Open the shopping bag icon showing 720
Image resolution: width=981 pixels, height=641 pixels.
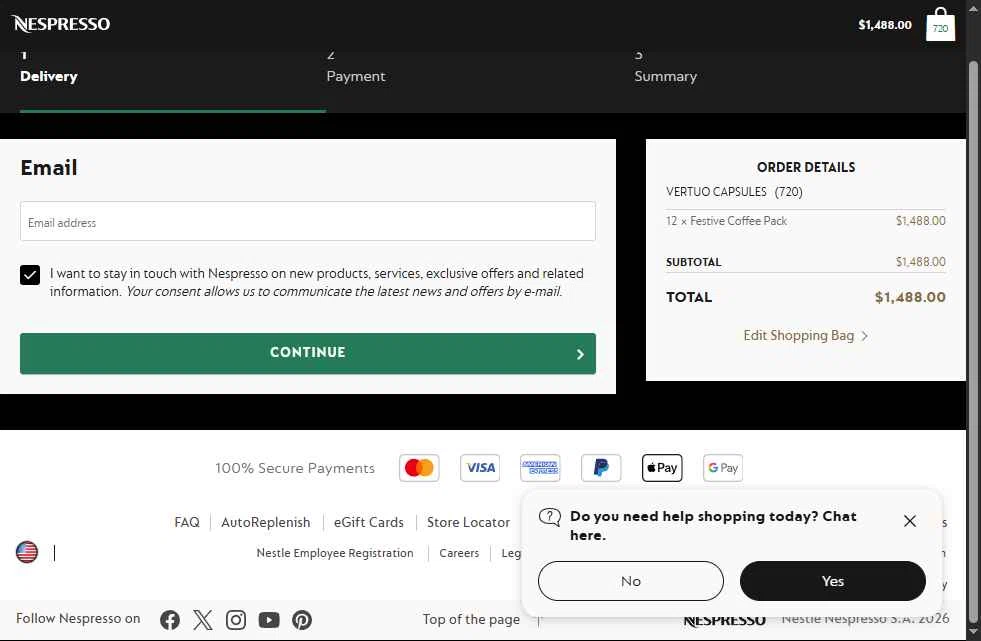point(940,24)
